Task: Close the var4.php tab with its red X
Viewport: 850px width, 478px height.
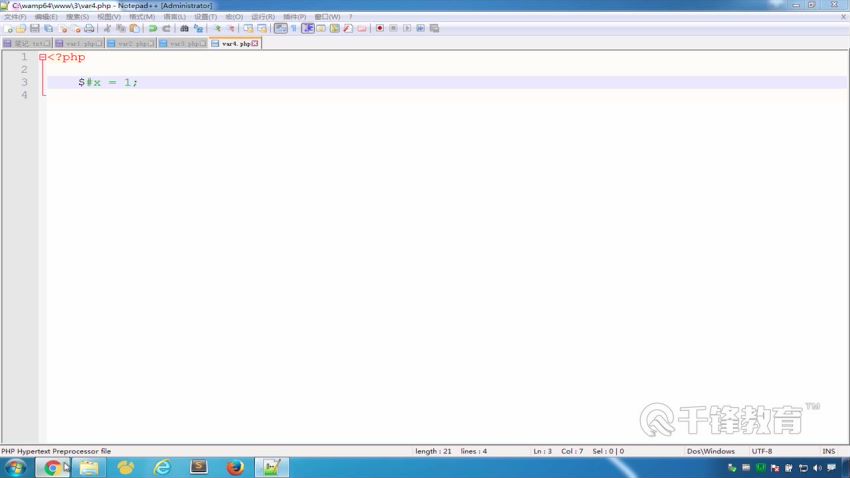Action: click(255, 43)
